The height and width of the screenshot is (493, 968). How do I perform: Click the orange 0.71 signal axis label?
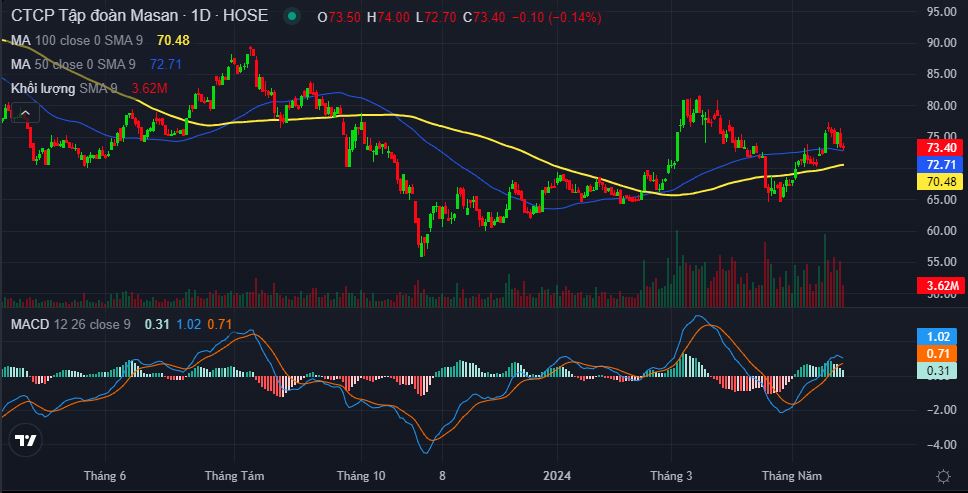pos(939,354)
